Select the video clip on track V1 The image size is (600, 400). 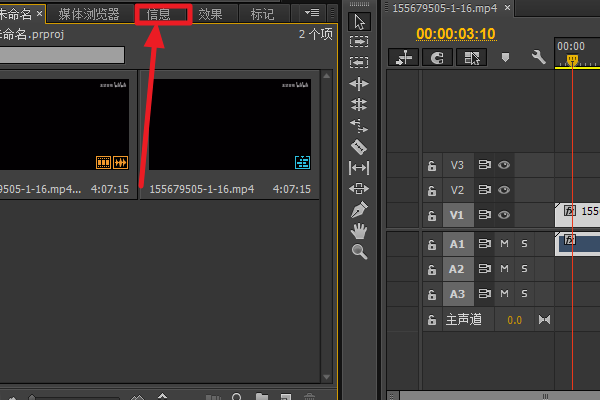point(577,215)
